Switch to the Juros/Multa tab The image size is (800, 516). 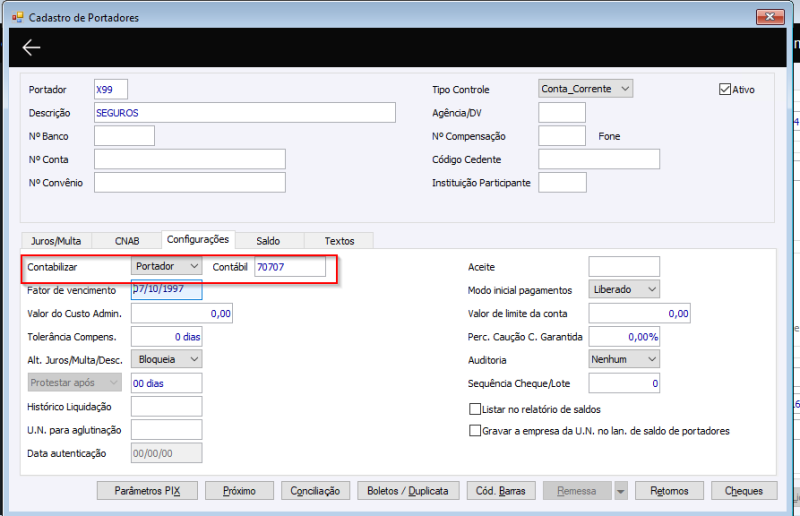coord(56,241)
